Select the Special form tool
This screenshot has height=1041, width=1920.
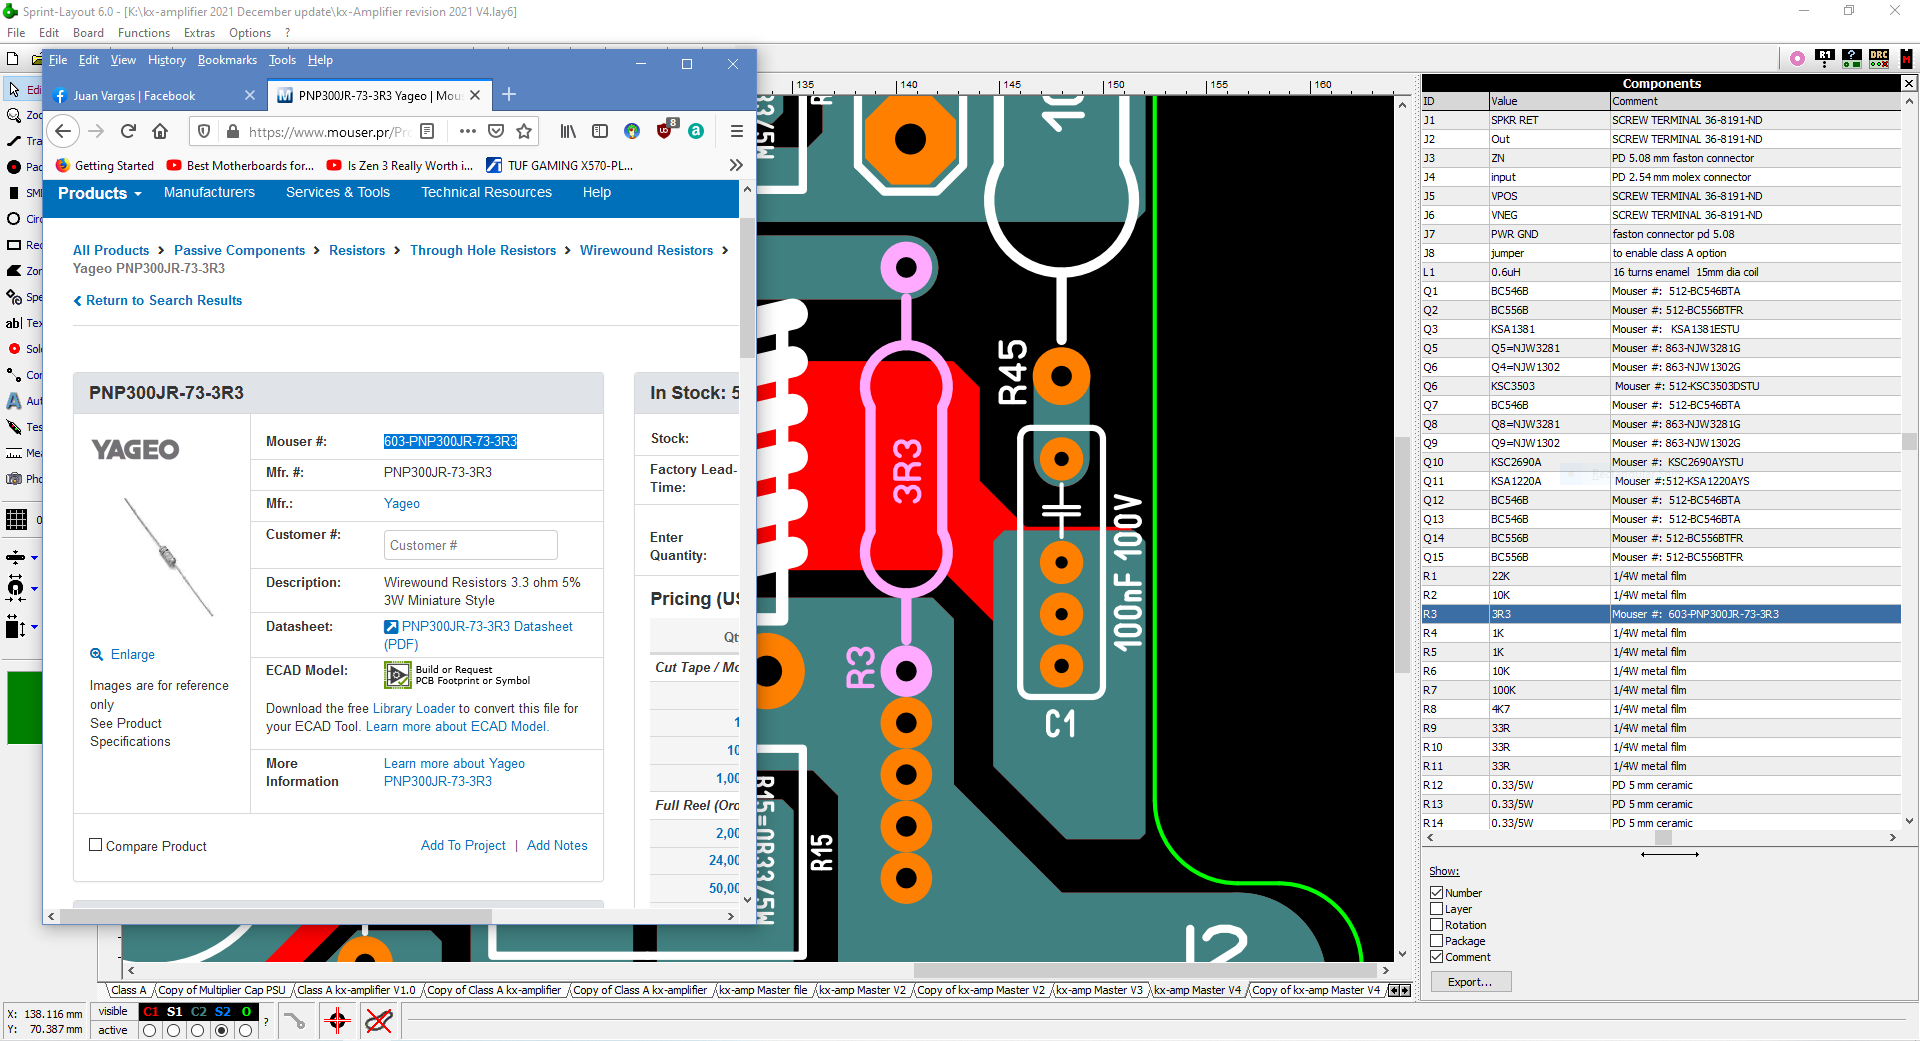pyautogui.click(x=22, y=297)
